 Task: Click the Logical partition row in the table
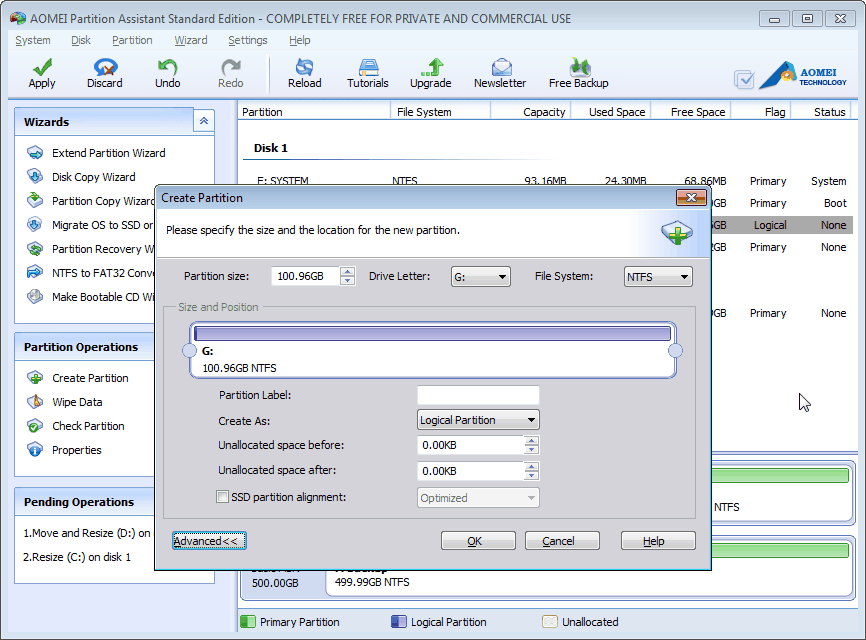[x=781, y=225]
